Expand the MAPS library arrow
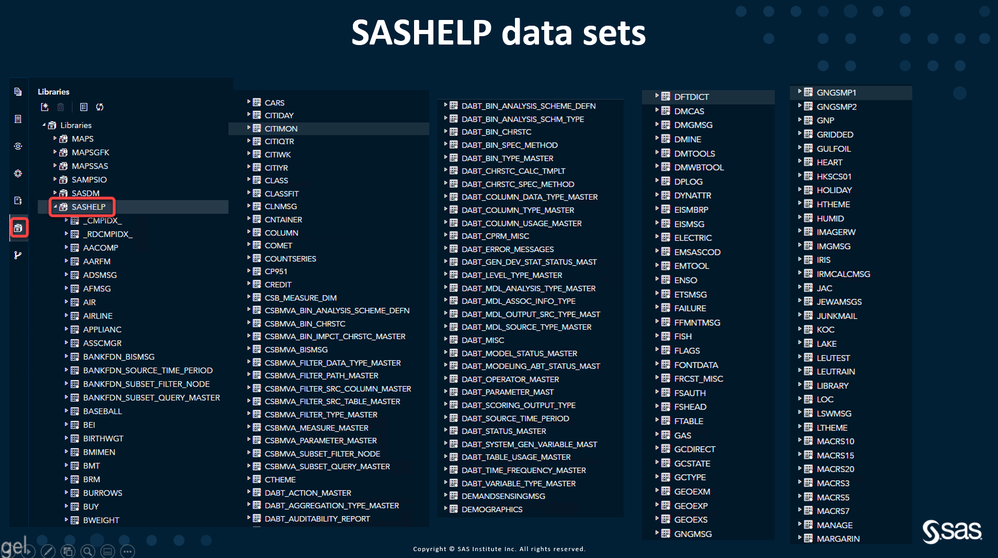The height and width of the screenshot is (558, 998). (54, 139)
